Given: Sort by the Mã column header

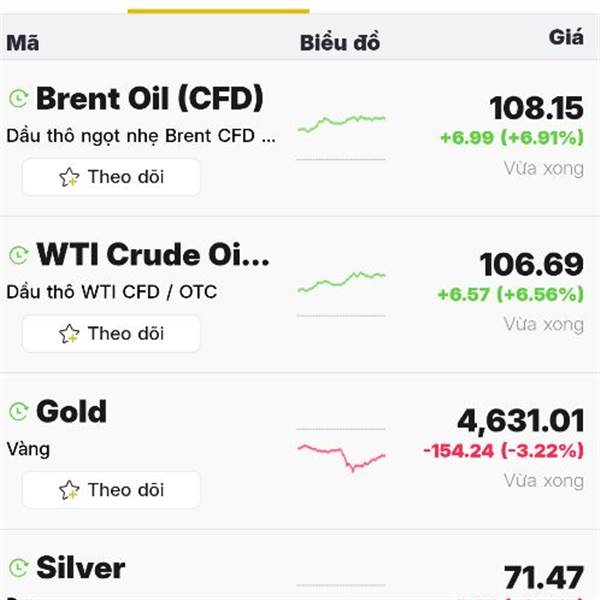Looking at the screenshot, I should 22,43.
